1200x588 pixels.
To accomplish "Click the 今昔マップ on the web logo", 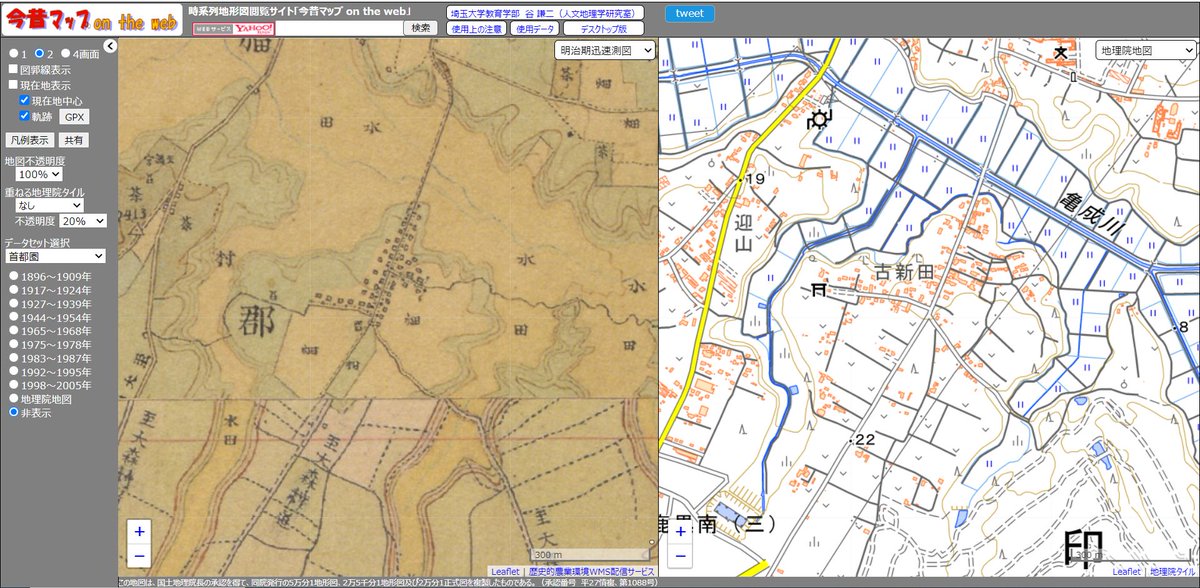I will pos(90,20).
